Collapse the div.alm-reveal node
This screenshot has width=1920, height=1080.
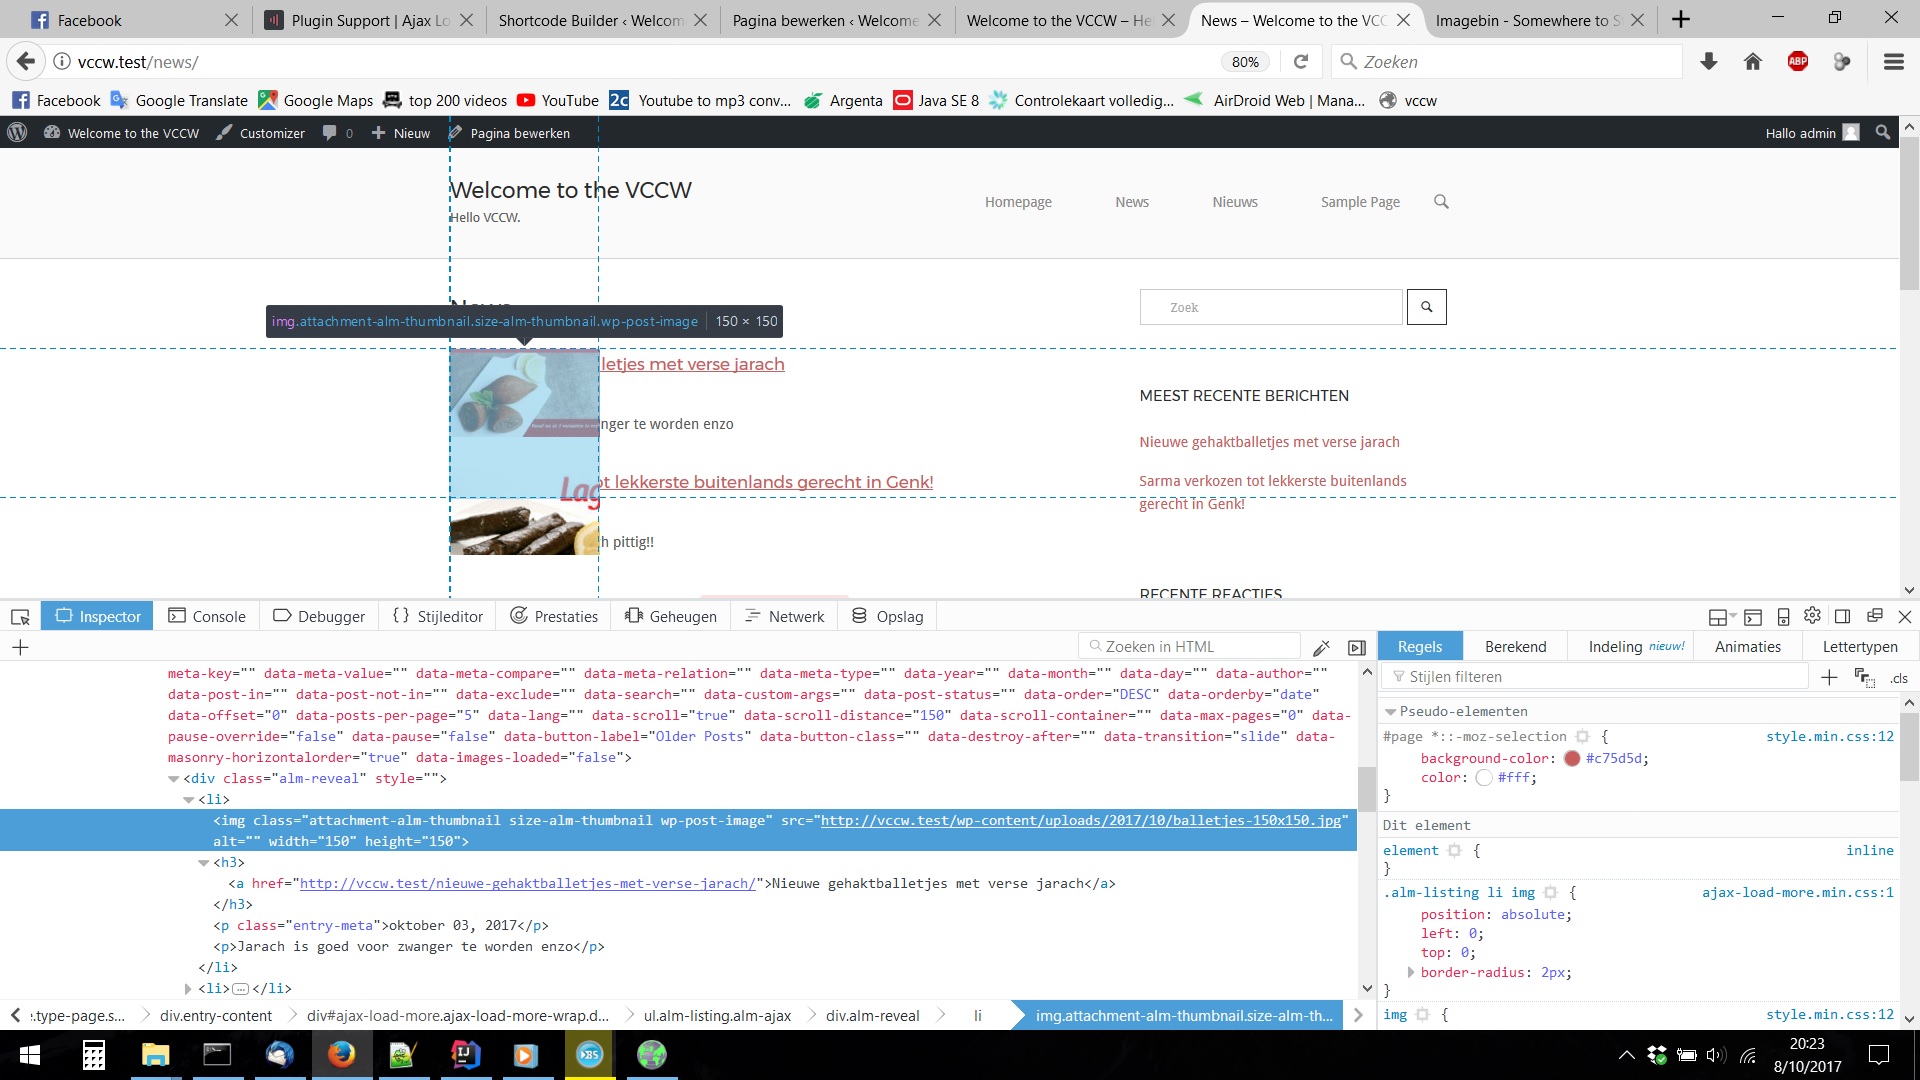coord(173,779)
